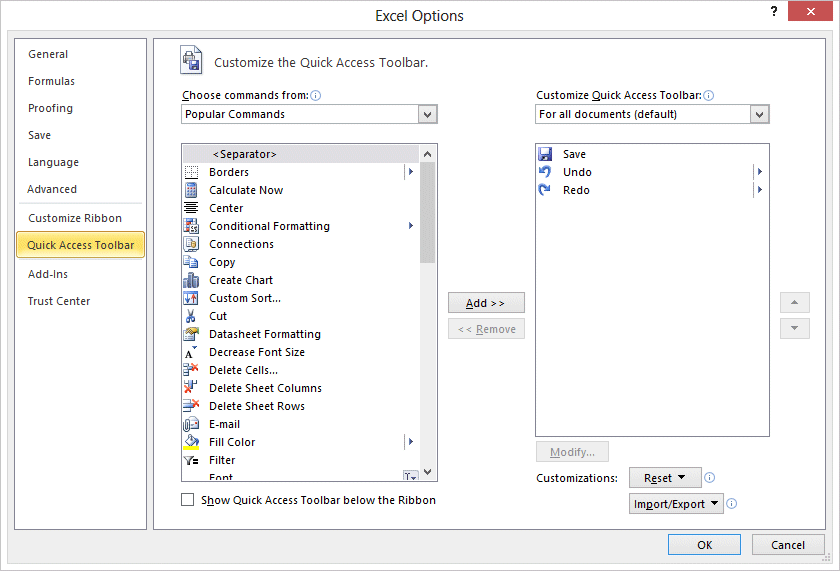Expand the Fill Color submenu arrow

pyautogui.click(x=410, y=442)
